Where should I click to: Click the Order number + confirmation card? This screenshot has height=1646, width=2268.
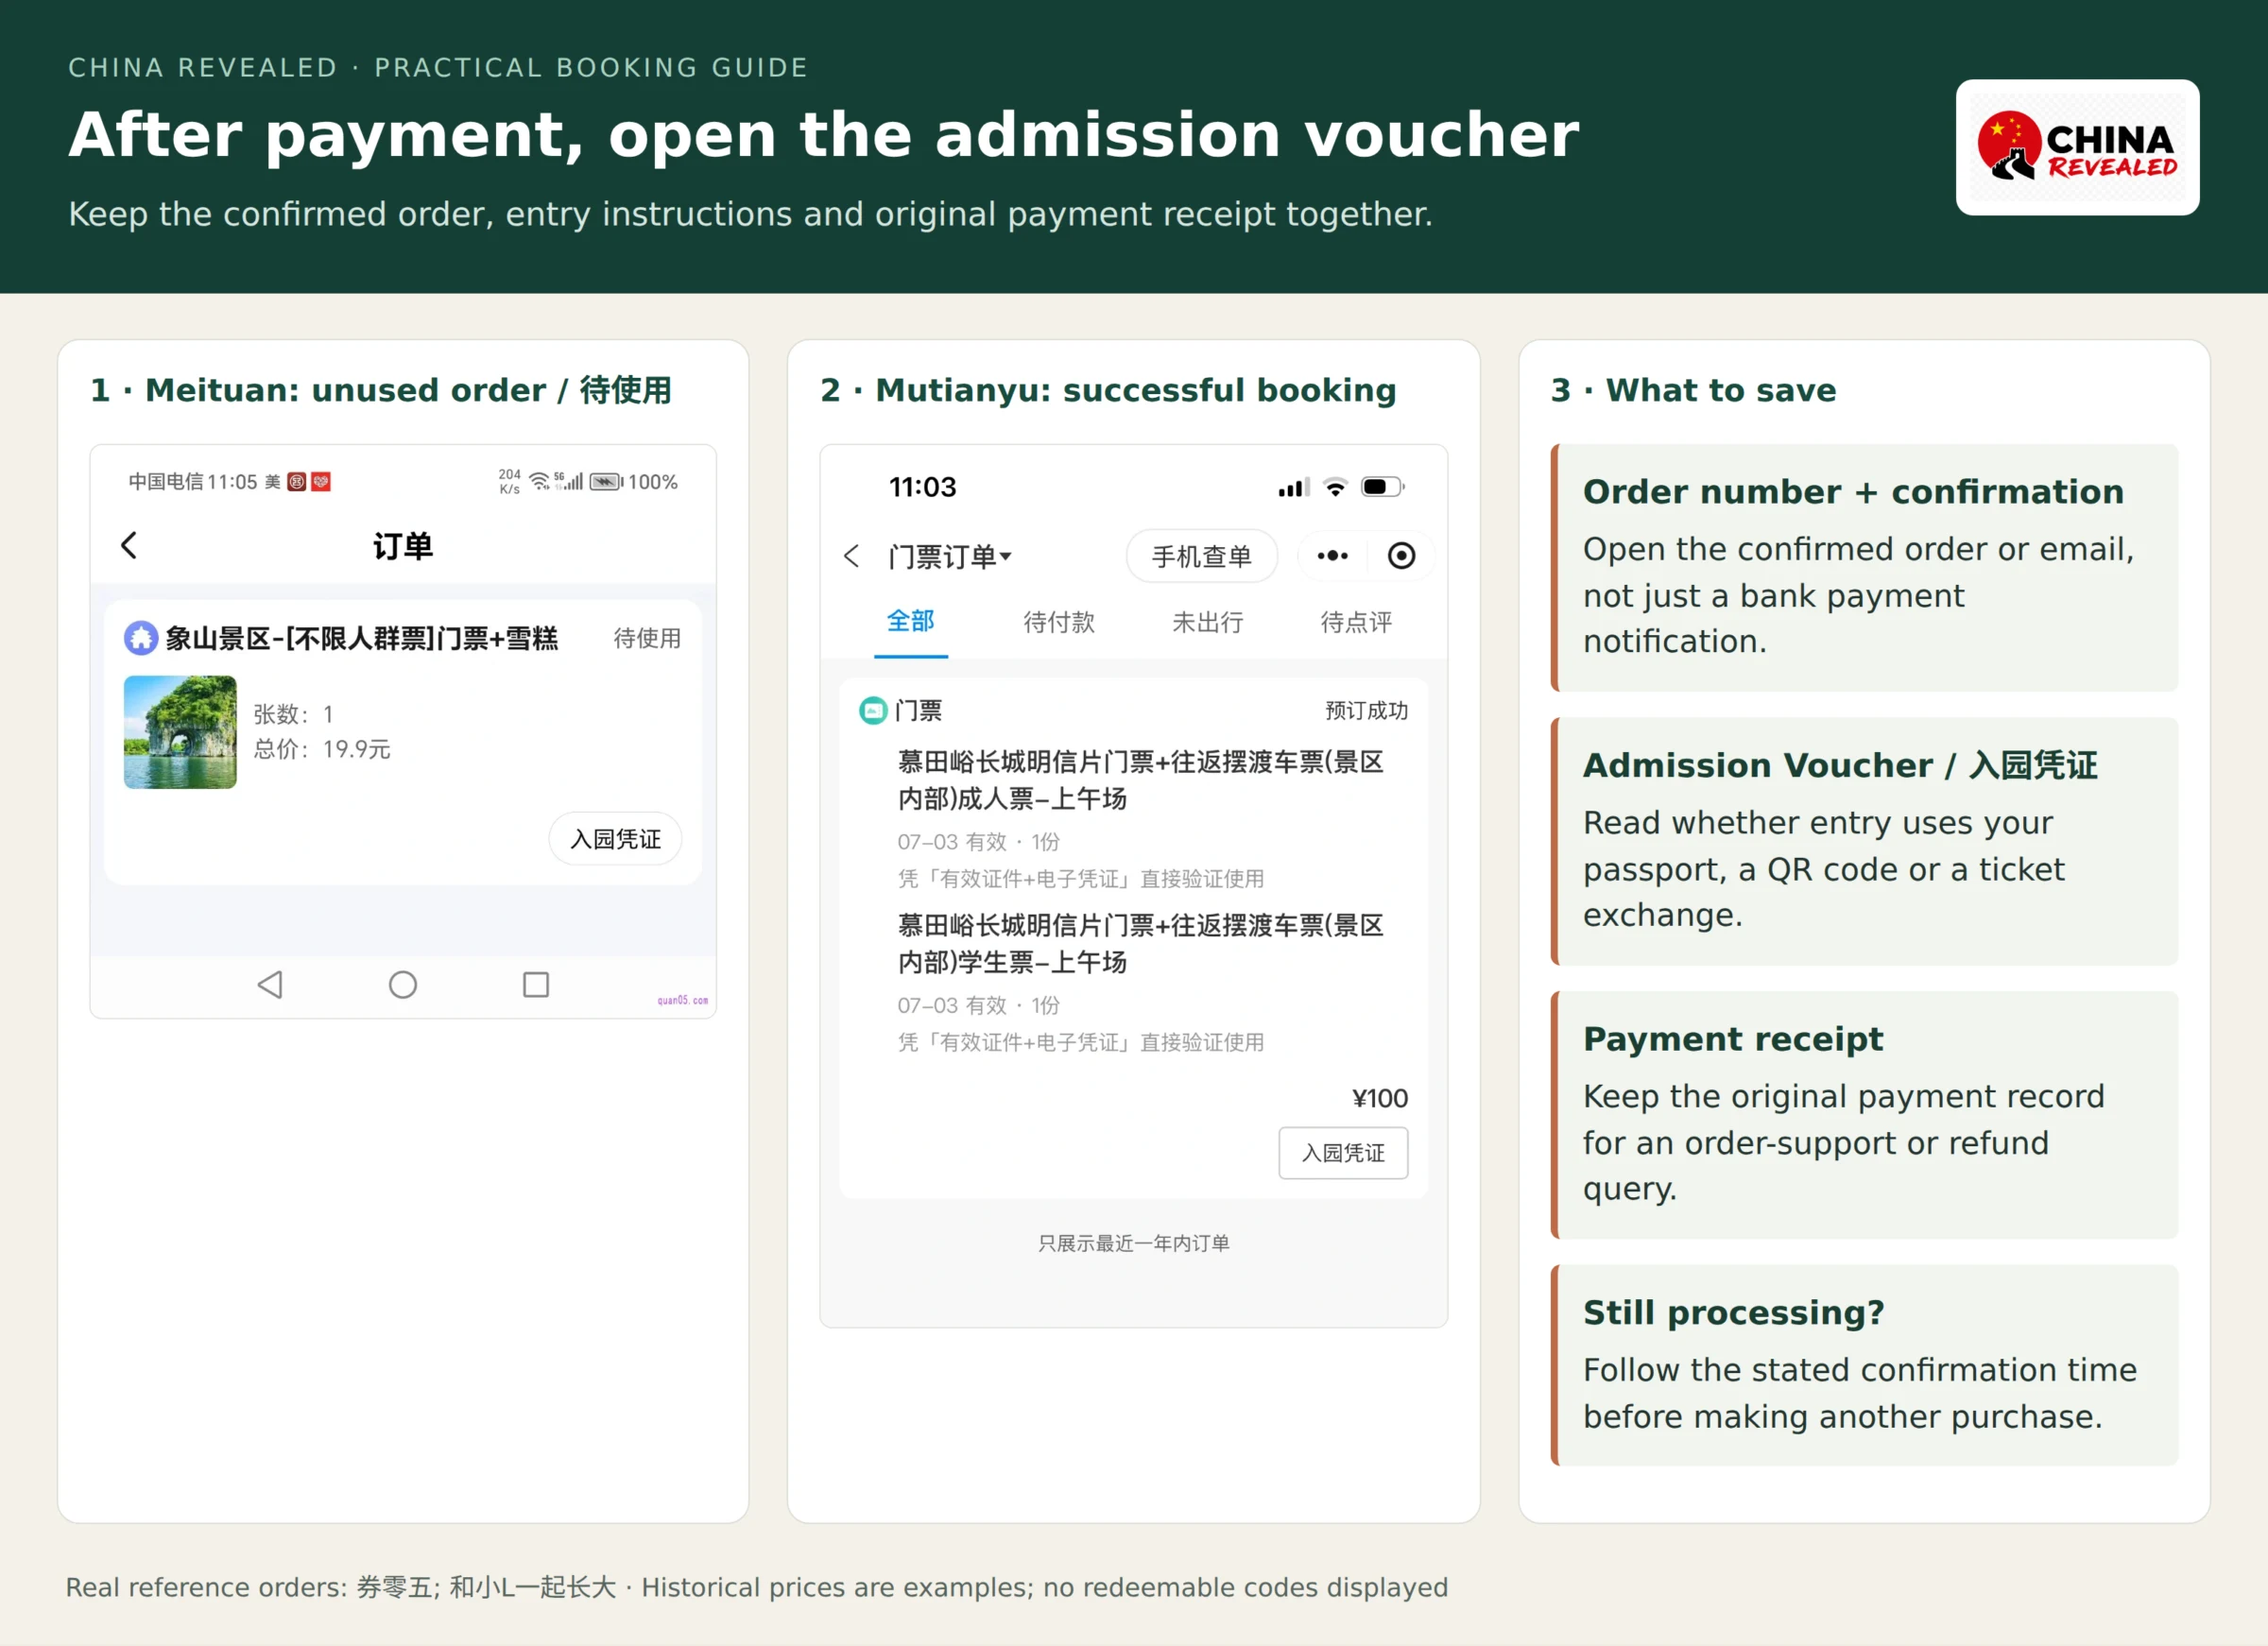click(1864, 568)
